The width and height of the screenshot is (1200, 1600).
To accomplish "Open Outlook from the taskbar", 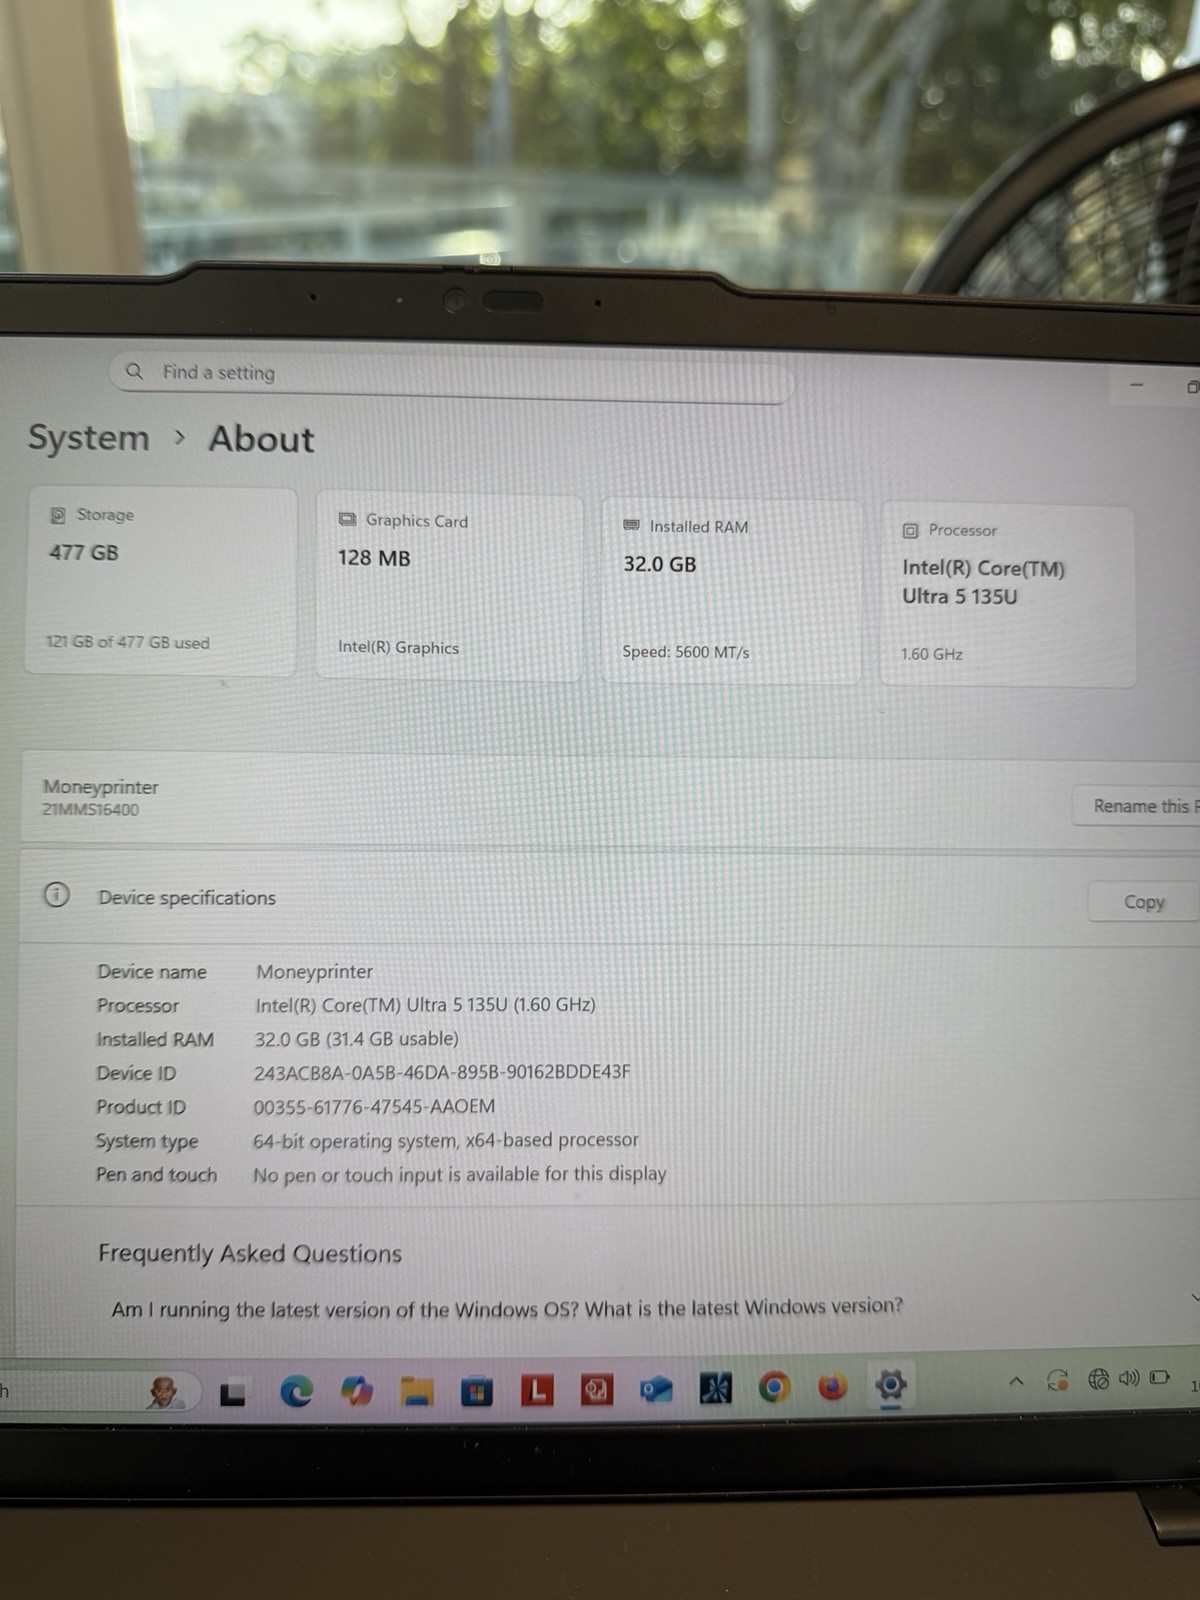I will tap(656, 1389).
